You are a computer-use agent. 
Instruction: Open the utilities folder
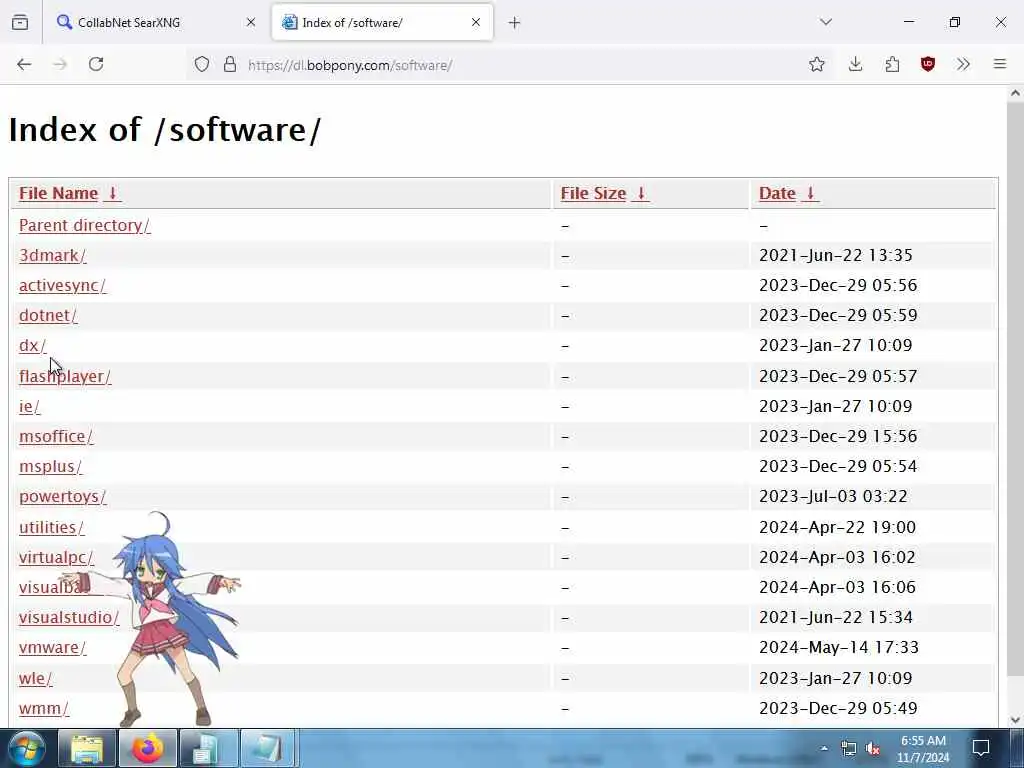(52, 527)
